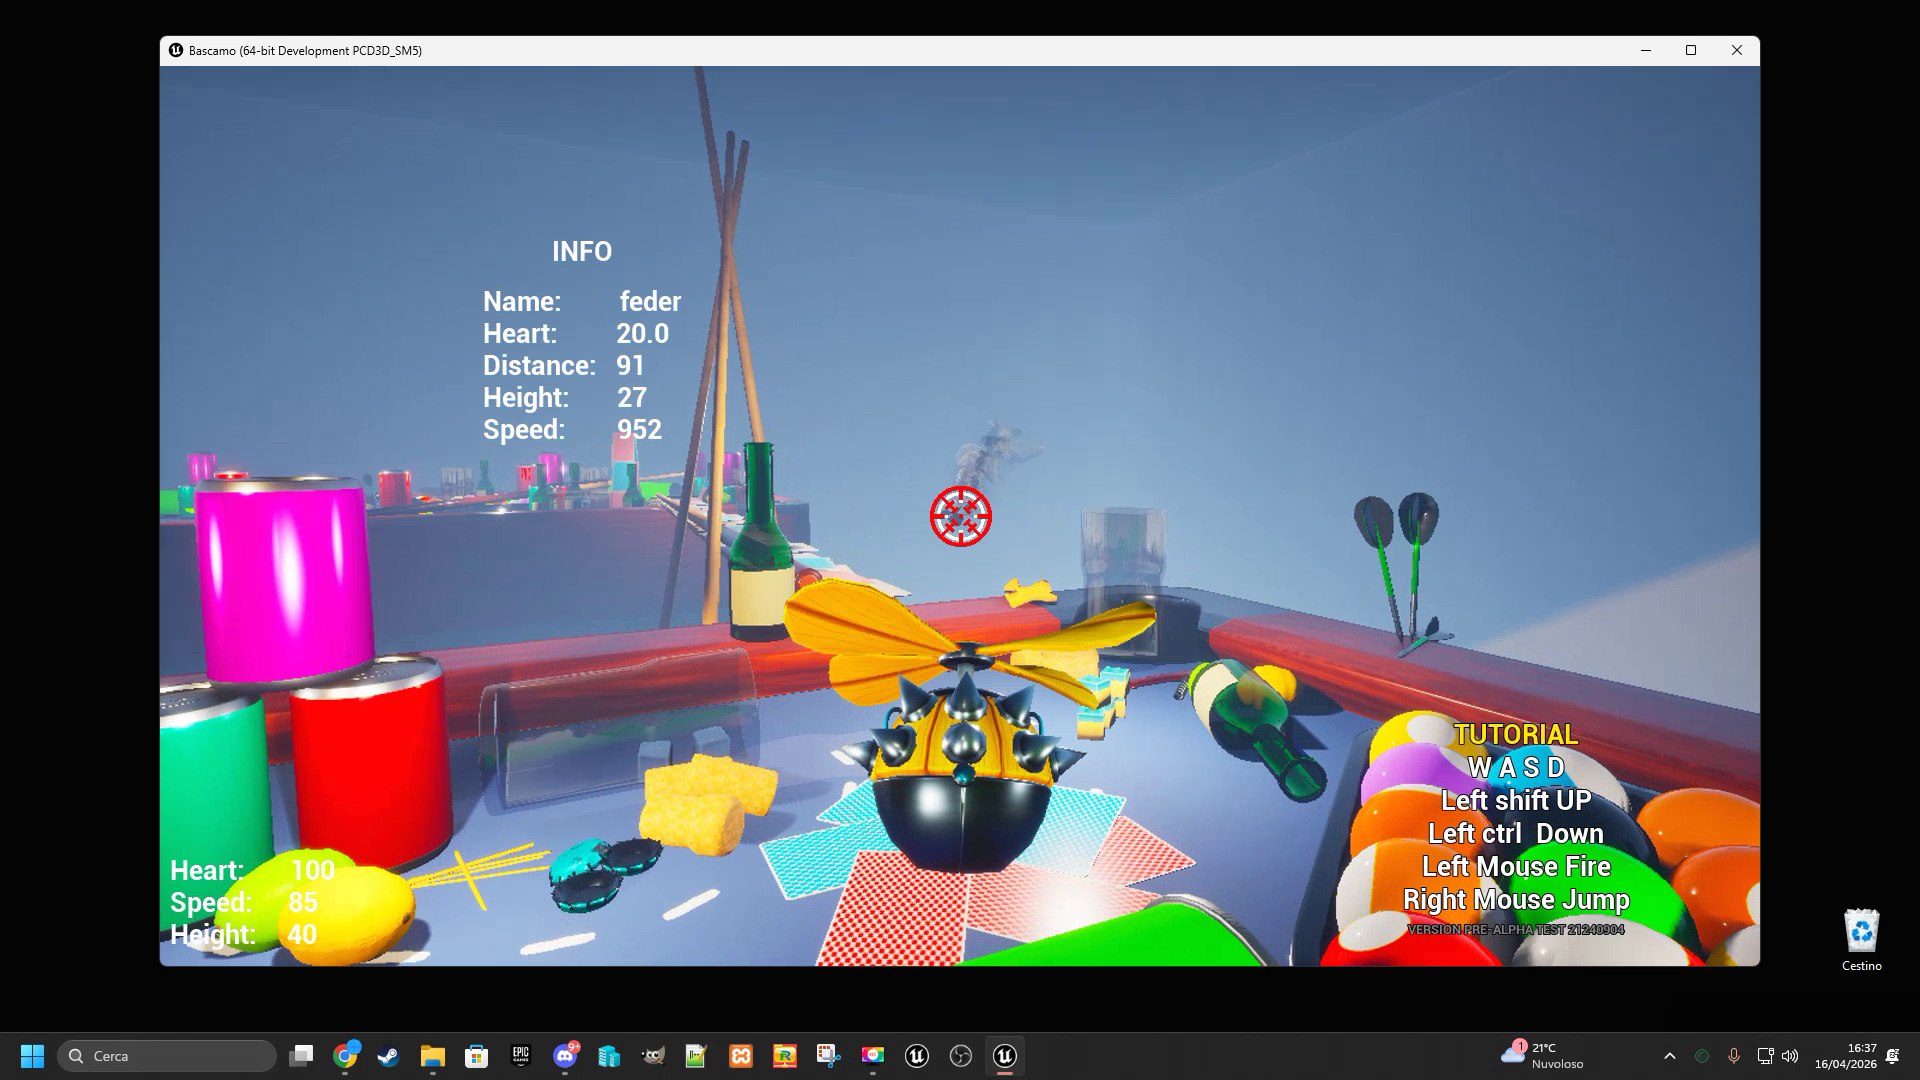Expand hidden system tray icons chevron

(1669, 1056)
